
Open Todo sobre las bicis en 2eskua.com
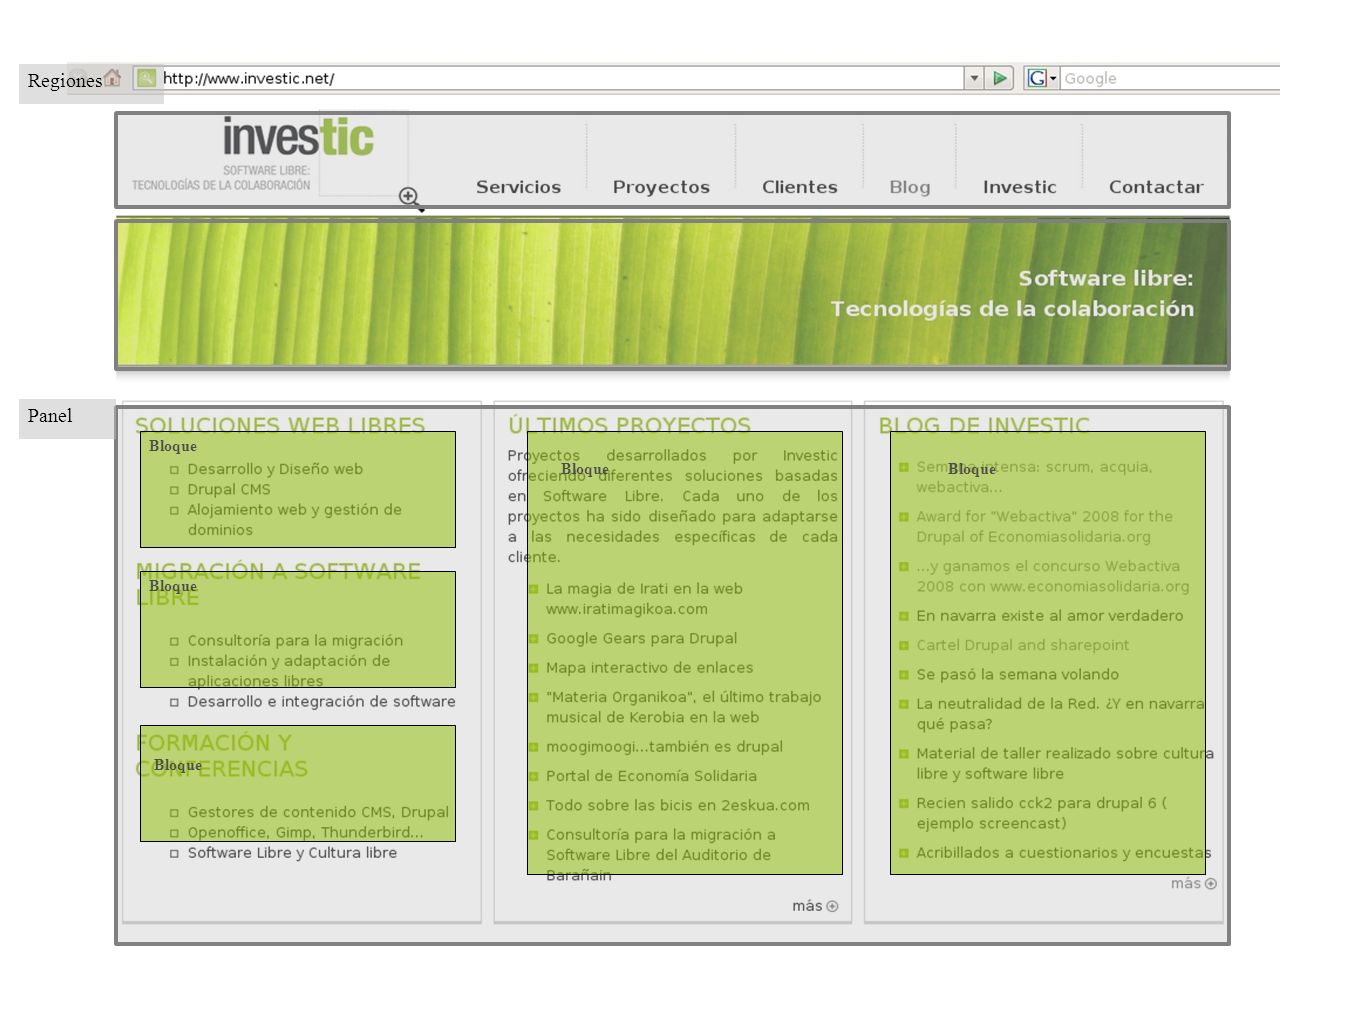click(677, 805)
